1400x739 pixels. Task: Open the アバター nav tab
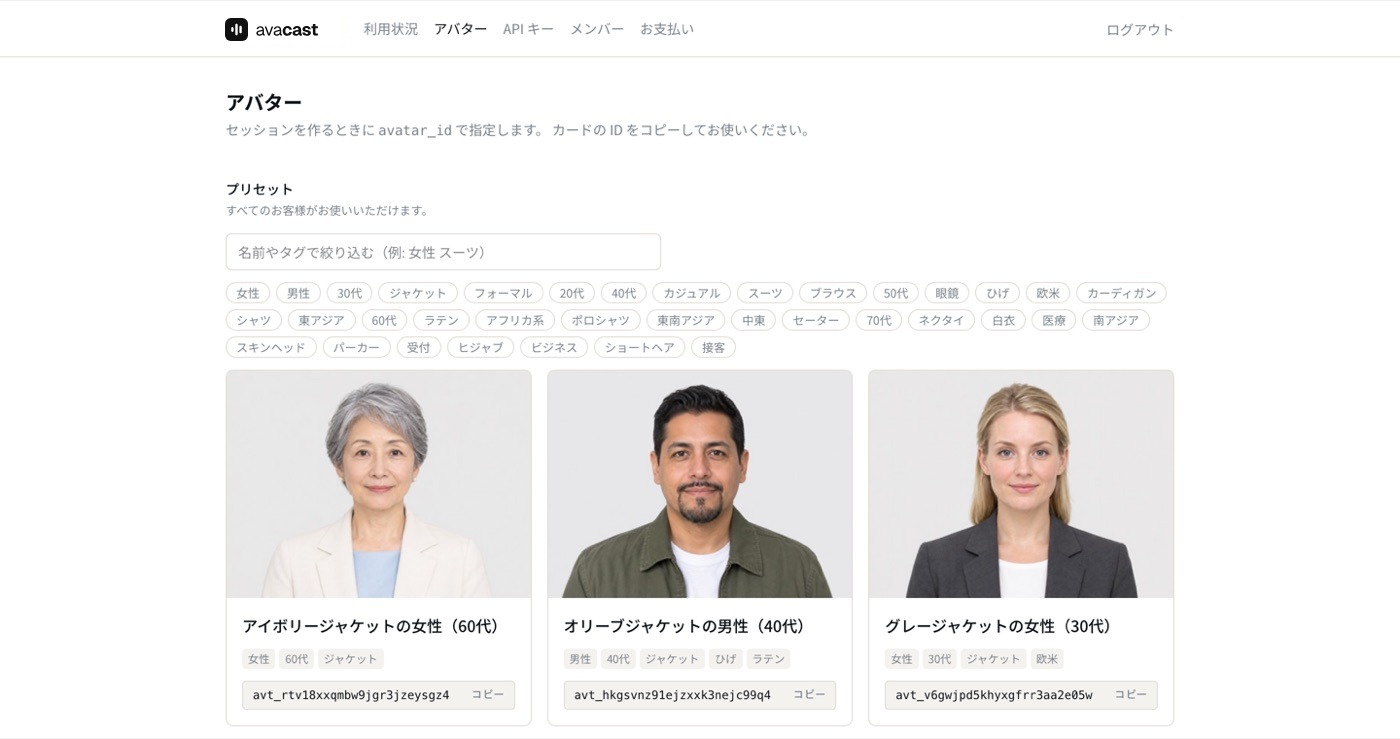[461, 29]
